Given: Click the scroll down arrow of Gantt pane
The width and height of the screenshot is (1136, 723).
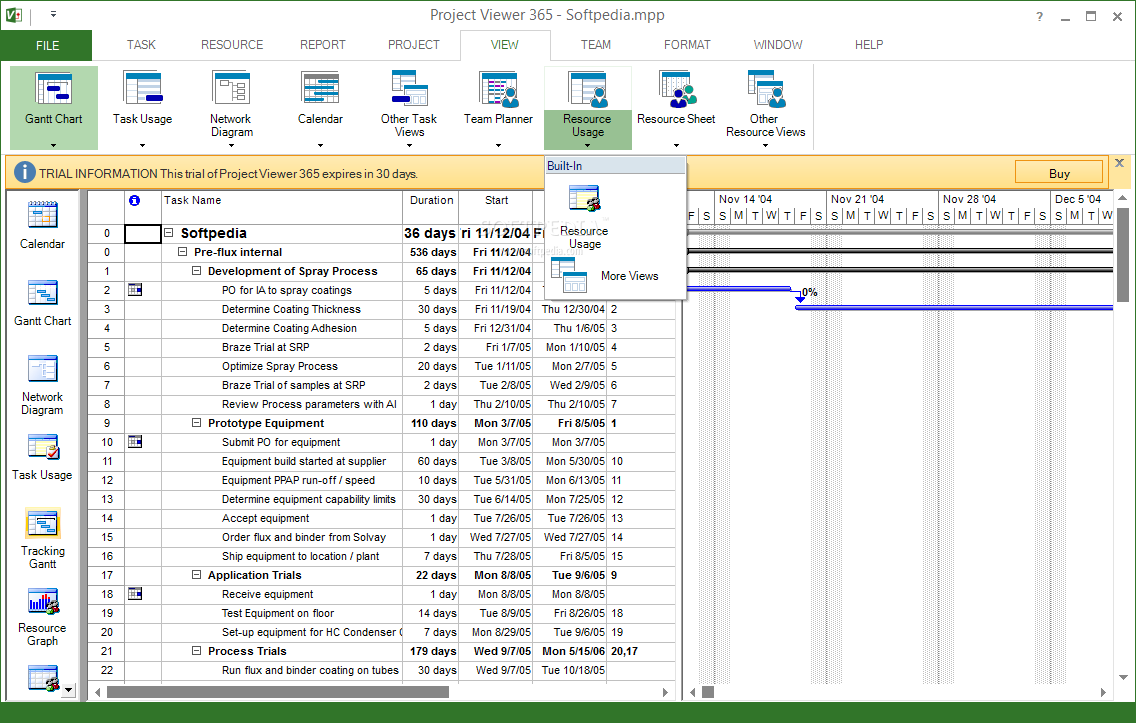Looking at the screenshot, I should click(1123, 677).
